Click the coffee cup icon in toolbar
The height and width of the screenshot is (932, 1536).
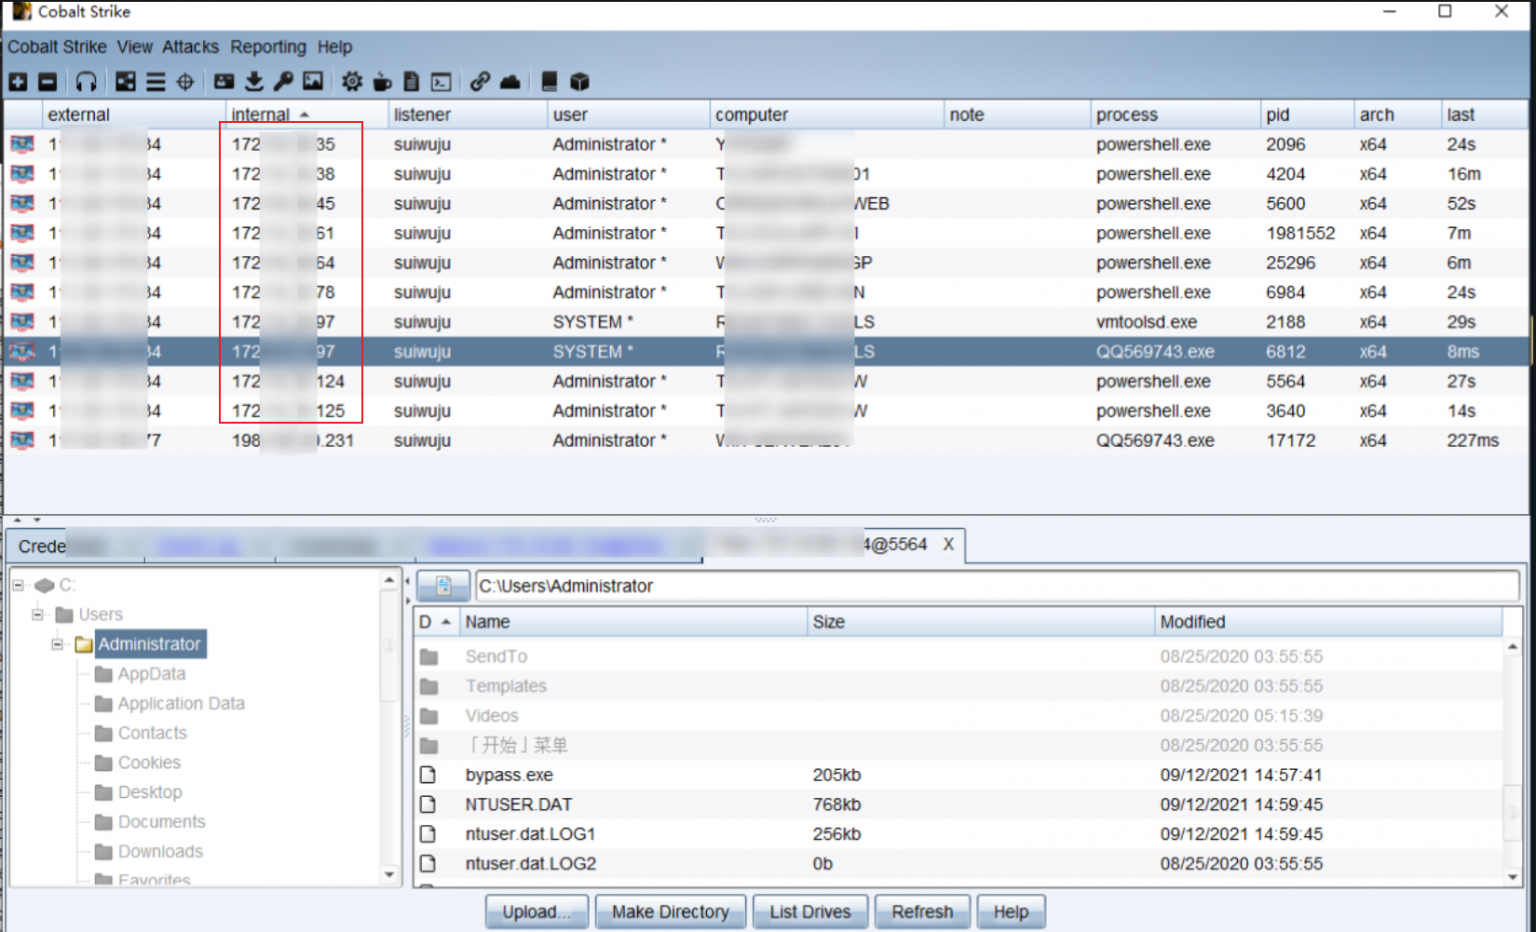point(382,82)
